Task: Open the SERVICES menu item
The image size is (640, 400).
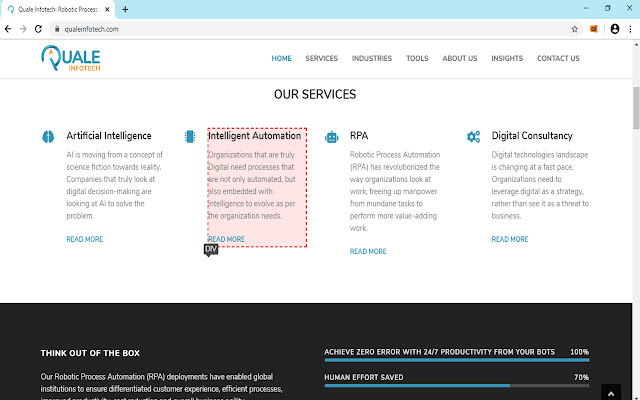Action: [322, 58]
